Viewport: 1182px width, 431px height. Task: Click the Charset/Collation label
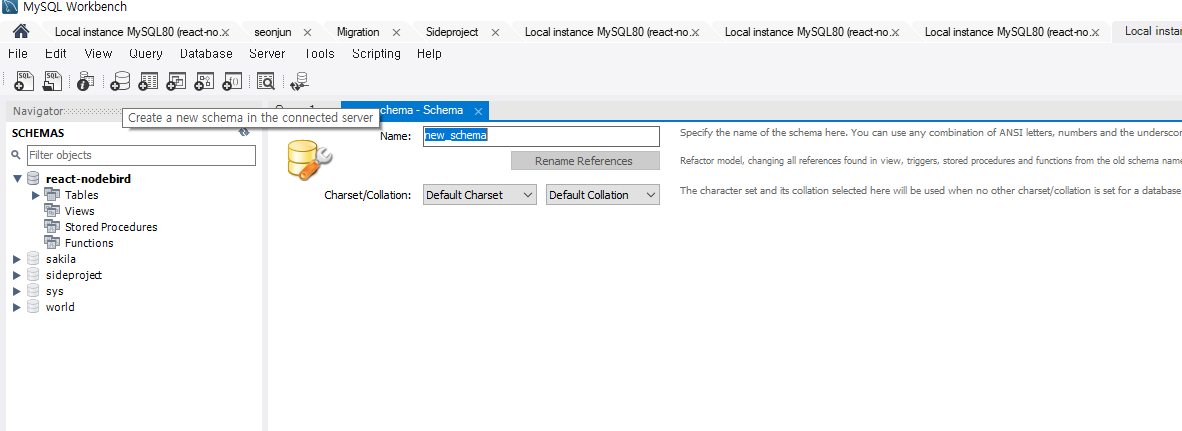[368, 195]
